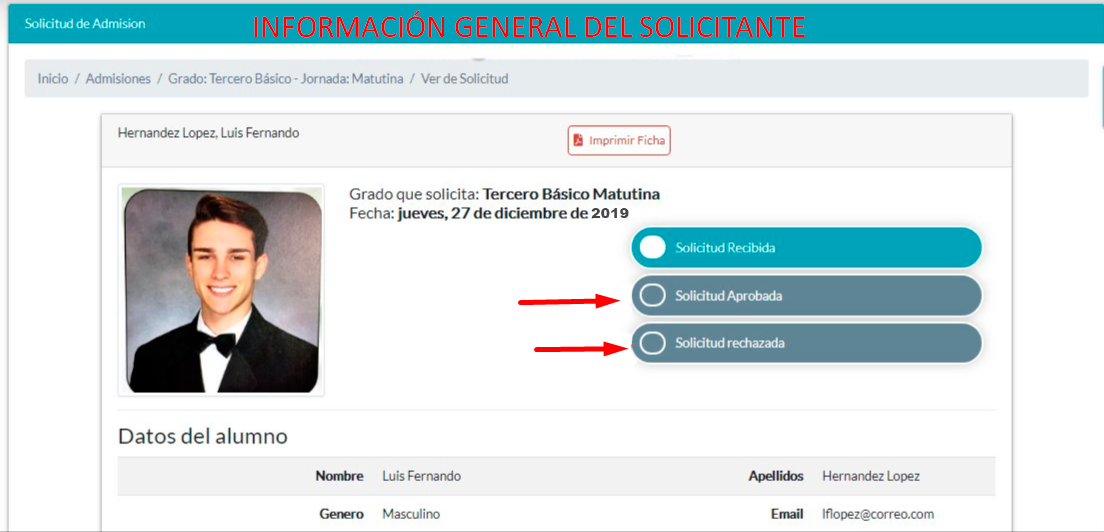This screenshot has height=532, width=1104.
Task: Select the Solicitud Aprobada radio circle
Action: point(653,296)
